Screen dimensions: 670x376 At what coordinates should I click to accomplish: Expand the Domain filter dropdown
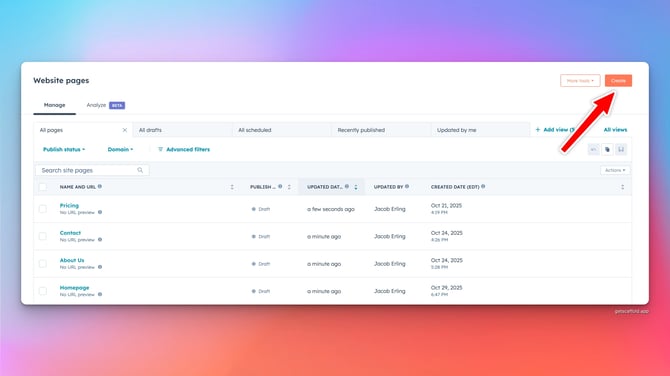coord(120,149)
